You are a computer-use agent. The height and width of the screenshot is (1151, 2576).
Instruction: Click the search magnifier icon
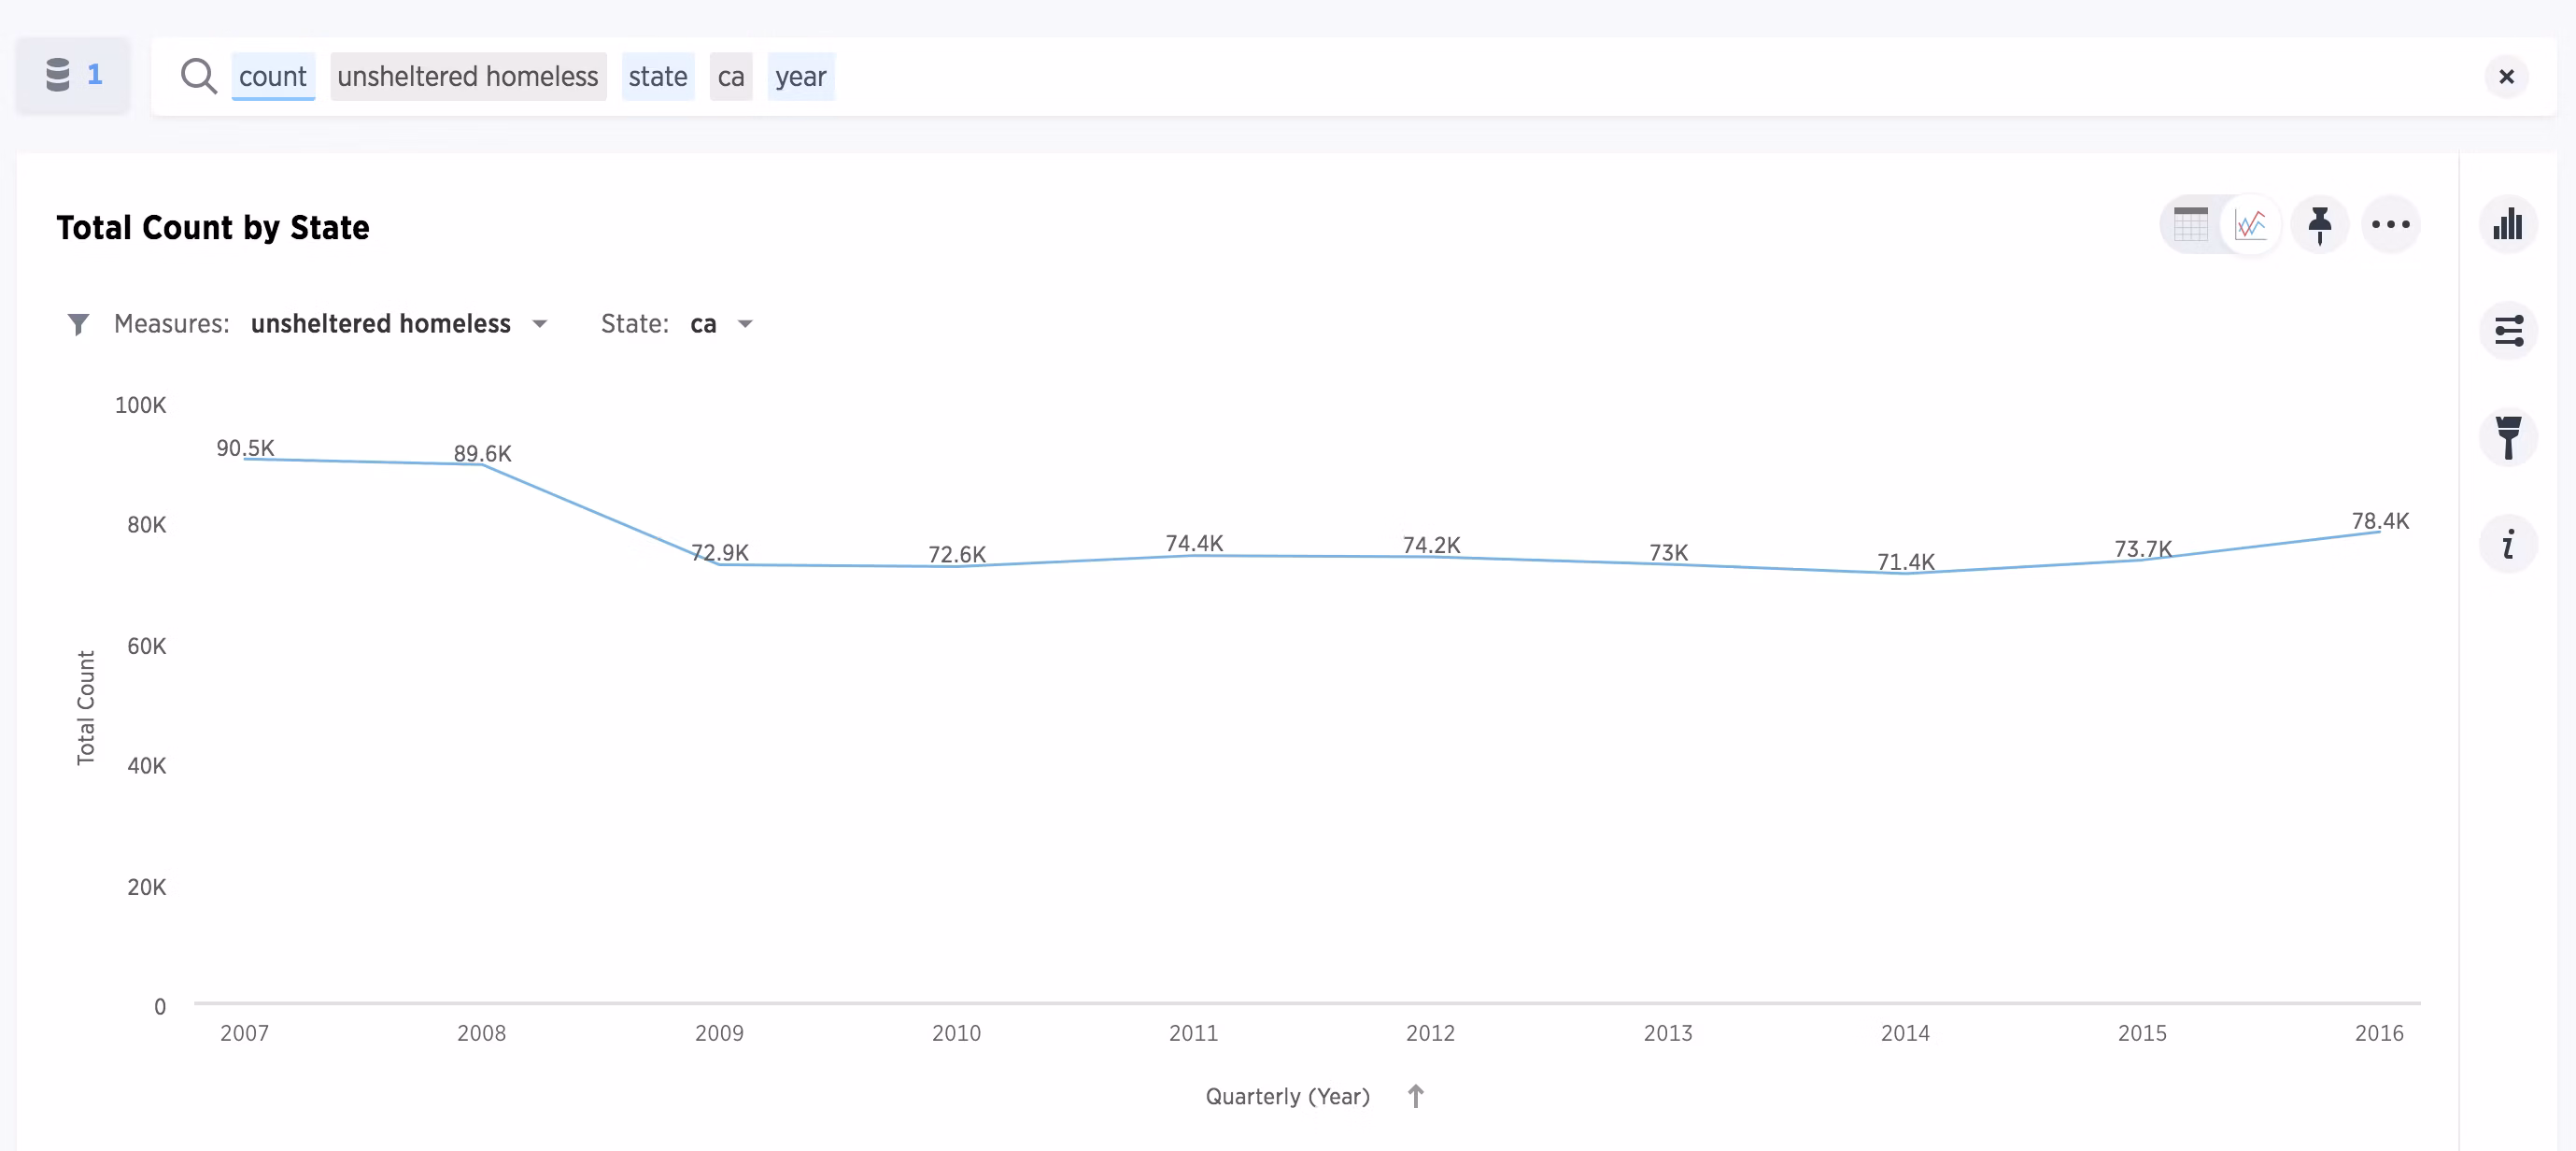click(x=198, y=76)
